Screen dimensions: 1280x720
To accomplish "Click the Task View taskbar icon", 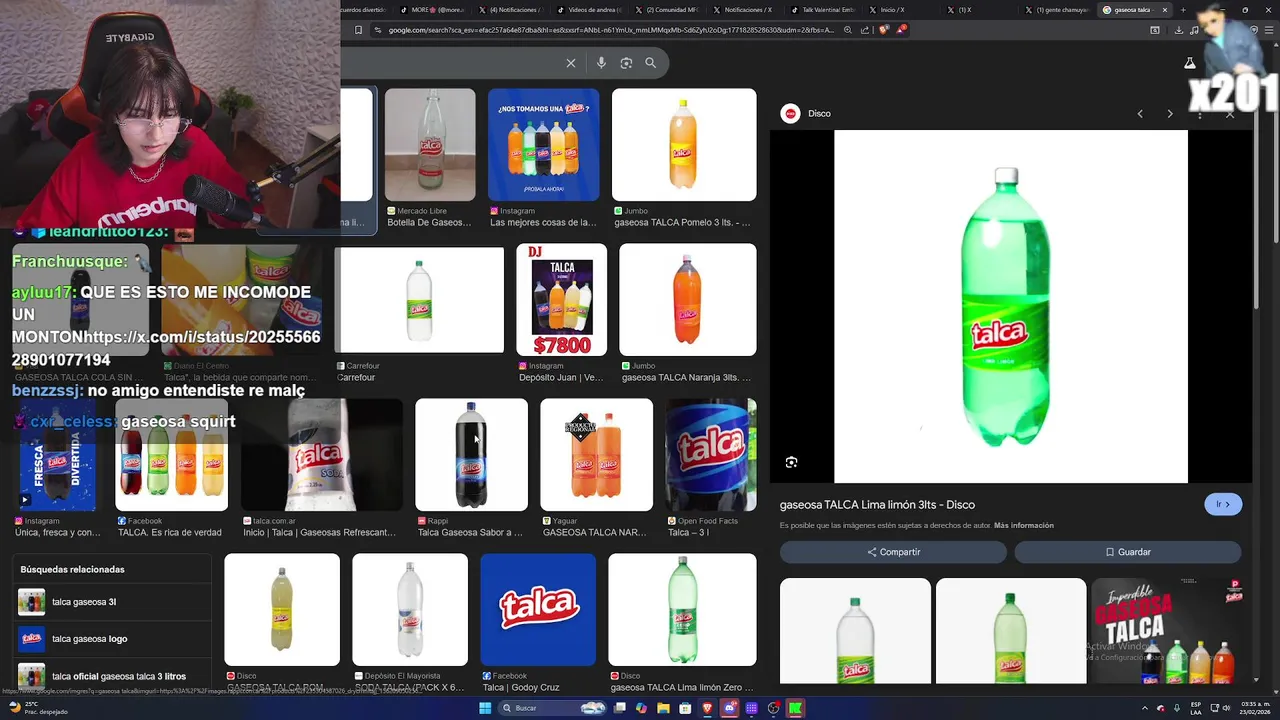I will tap(620, 708).
